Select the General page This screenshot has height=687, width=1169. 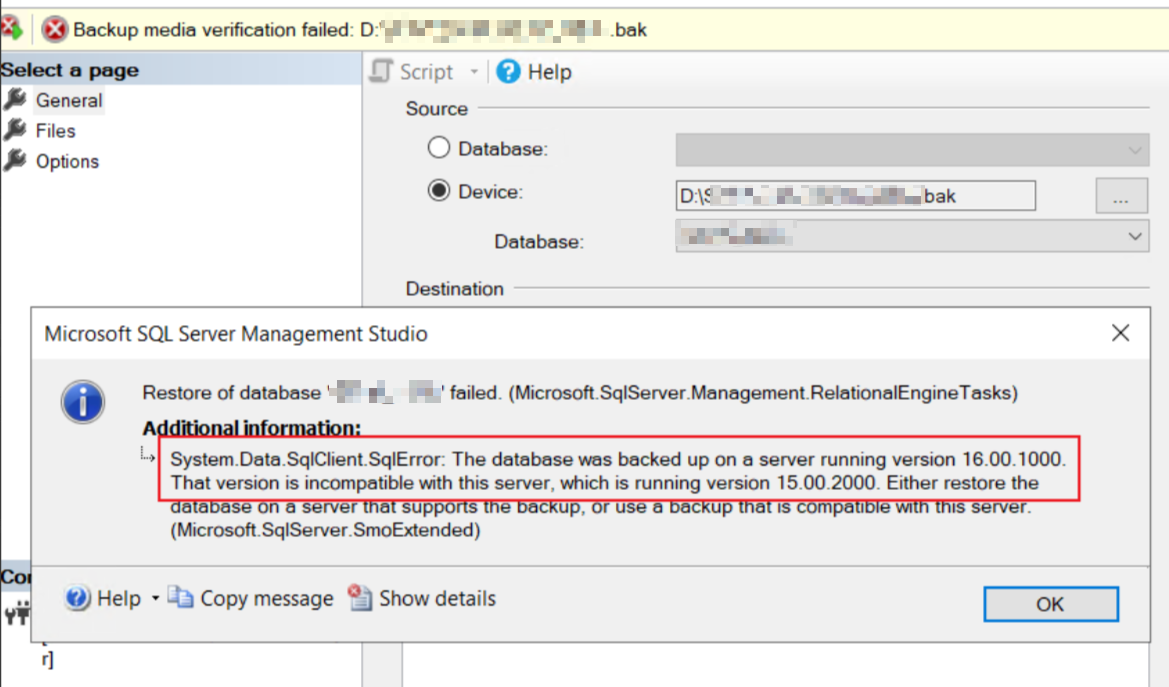(x=69, y=100)
